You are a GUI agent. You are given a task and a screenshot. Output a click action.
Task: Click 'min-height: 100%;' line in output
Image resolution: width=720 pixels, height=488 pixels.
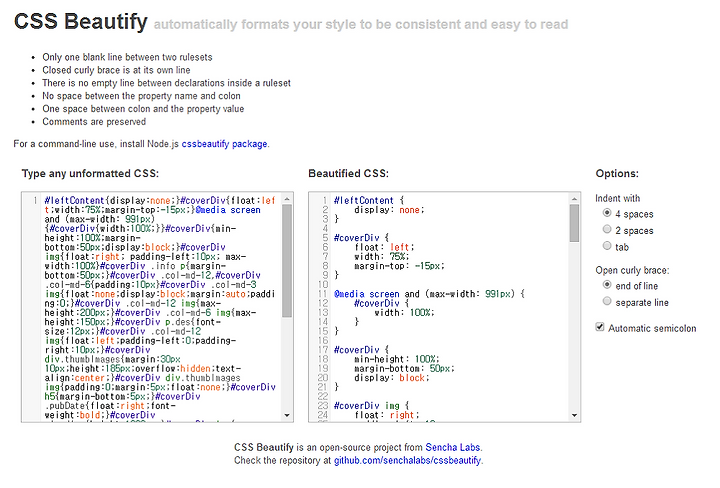[397, 359]
